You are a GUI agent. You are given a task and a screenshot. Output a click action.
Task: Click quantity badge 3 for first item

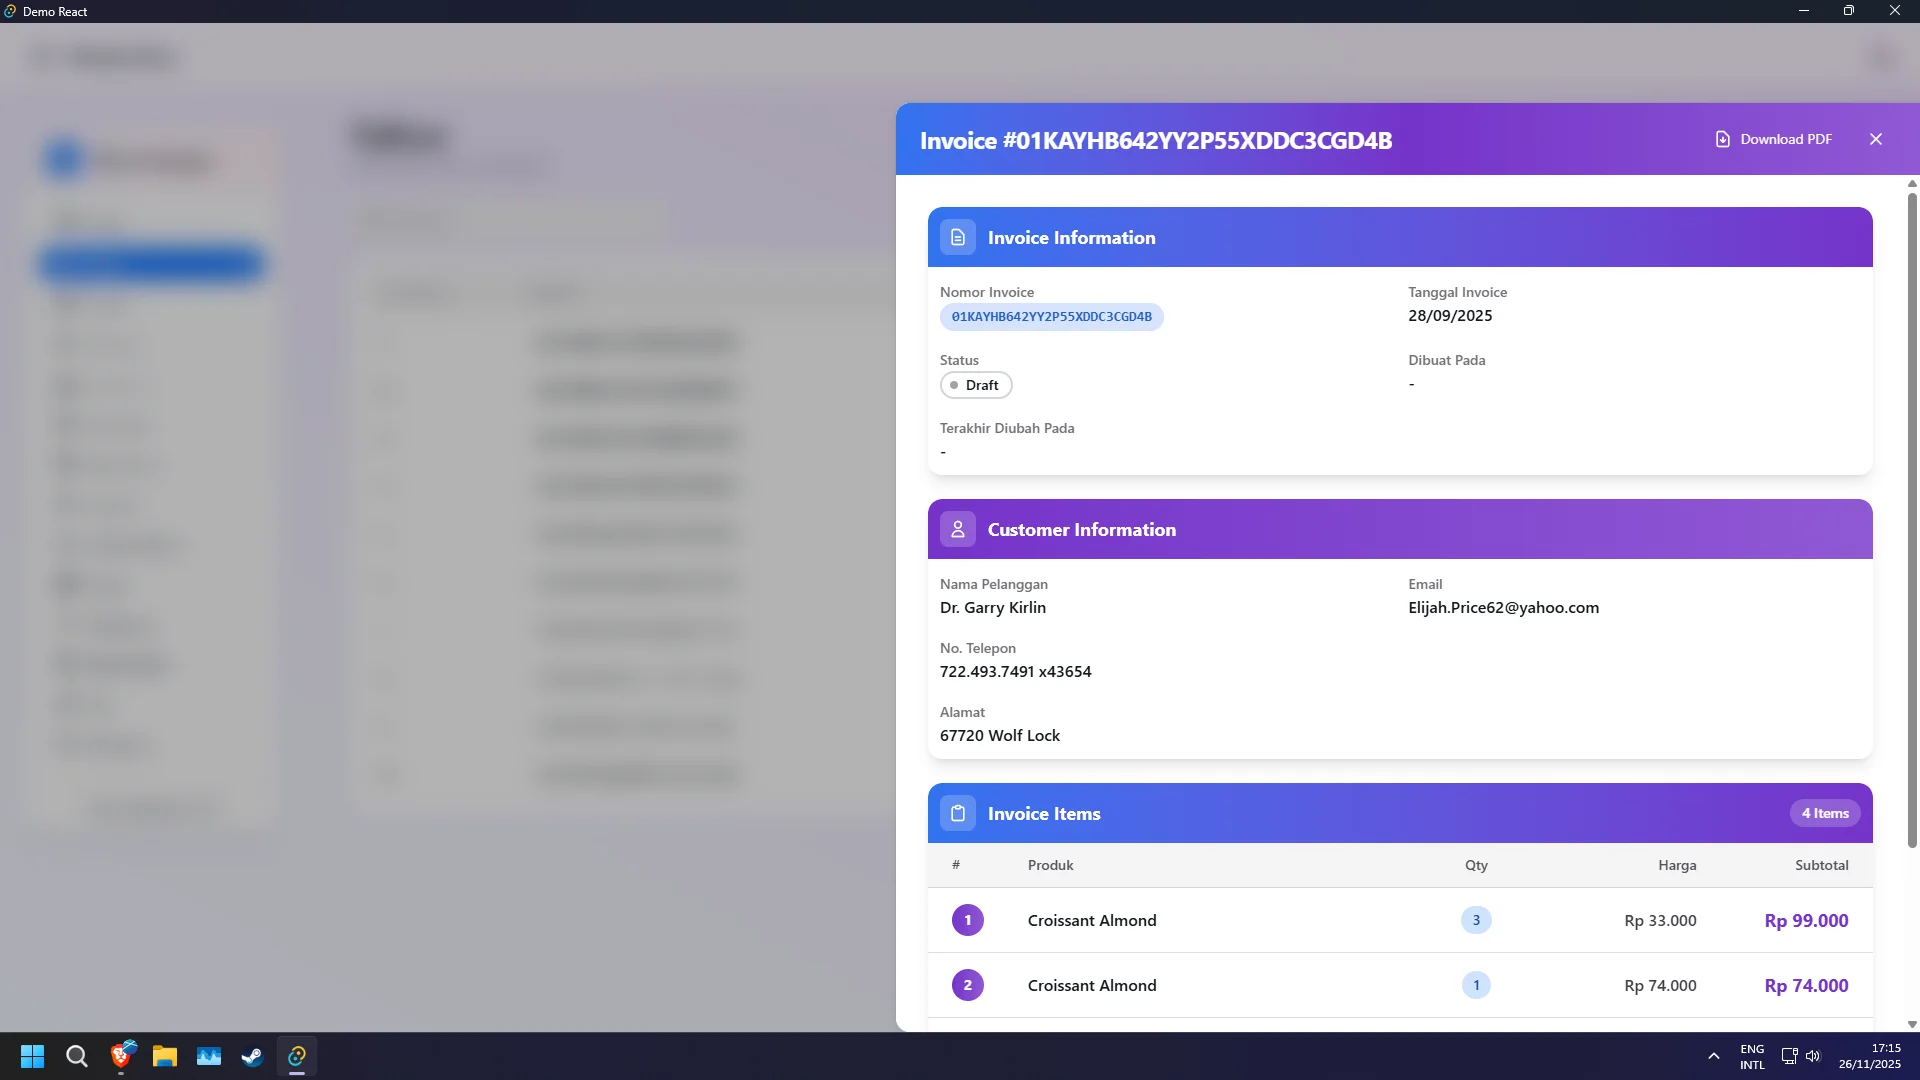click(1475, 920)
